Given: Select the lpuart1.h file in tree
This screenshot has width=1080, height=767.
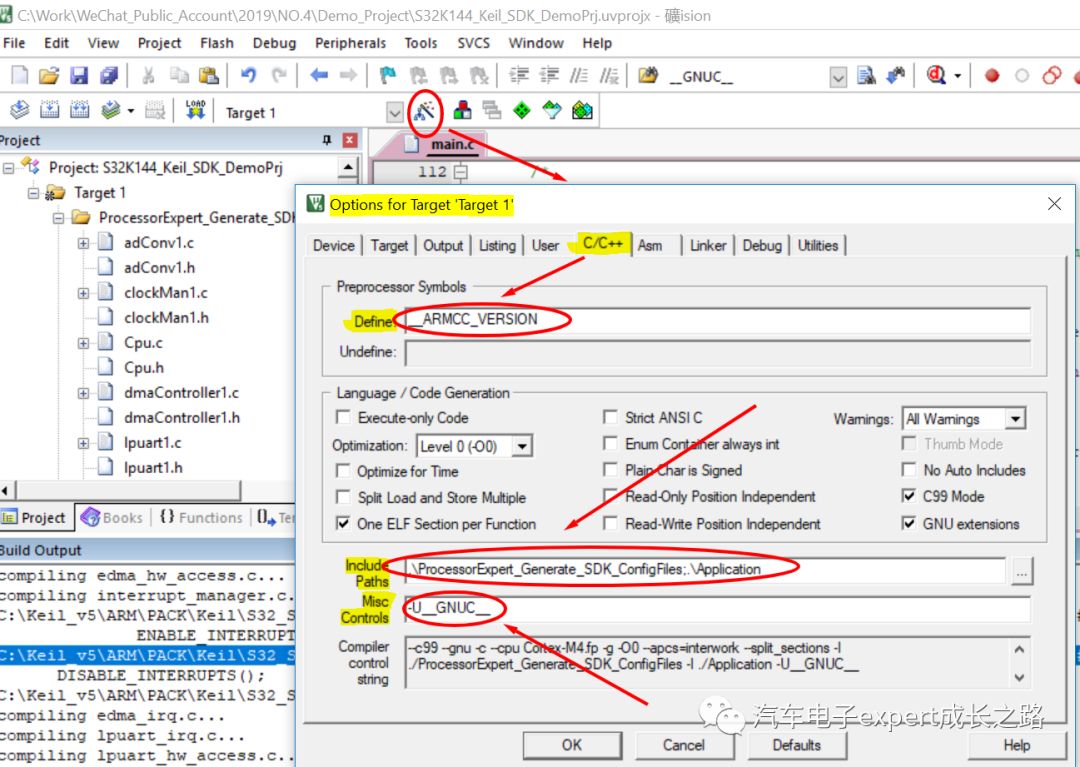Looking at the screenshot, I should click(153, 467).
